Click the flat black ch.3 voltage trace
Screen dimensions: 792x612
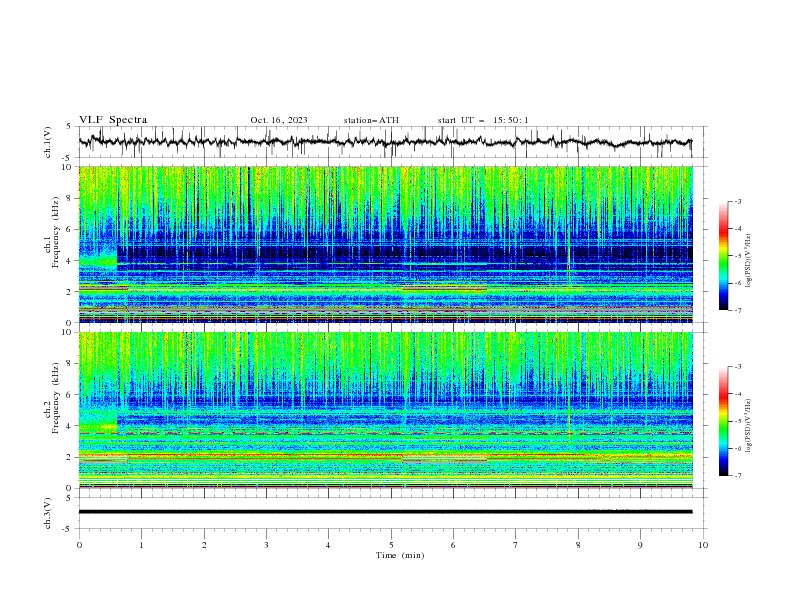385,512
